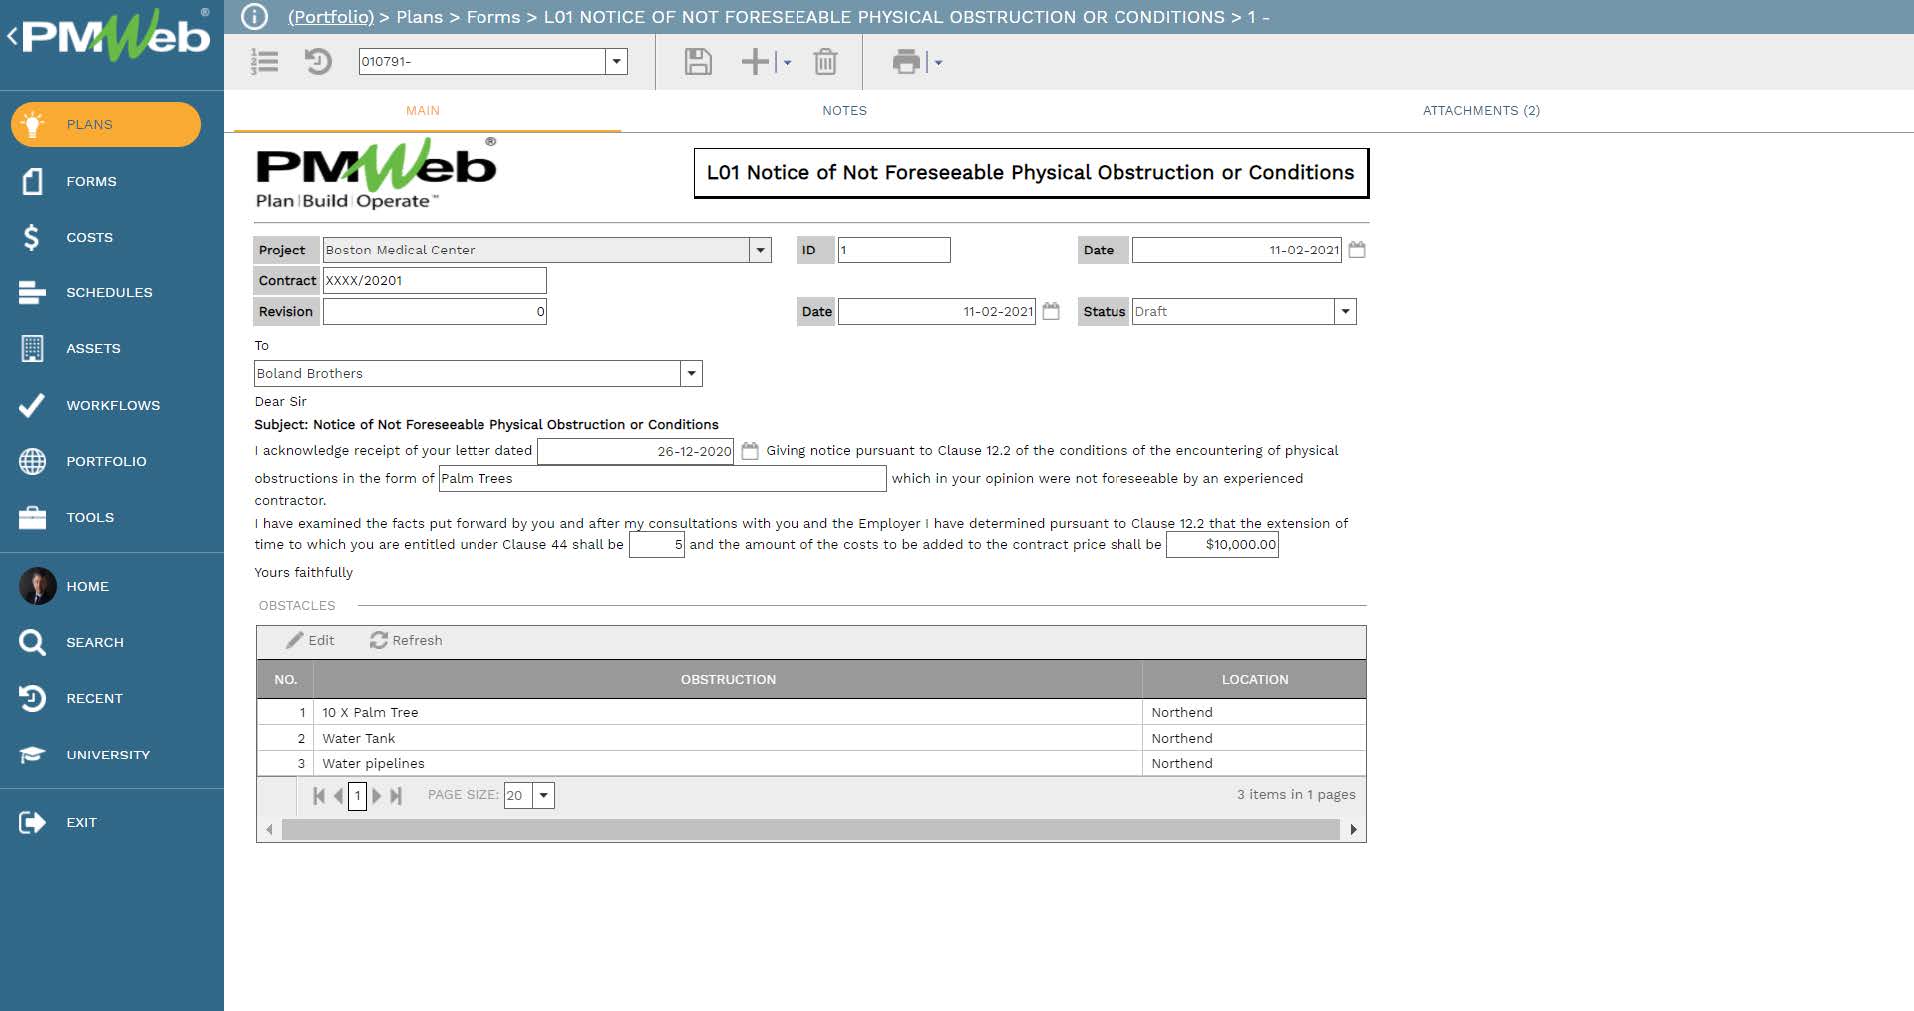Expand the Project dropdown Boston Medical Center

point(760,250)
